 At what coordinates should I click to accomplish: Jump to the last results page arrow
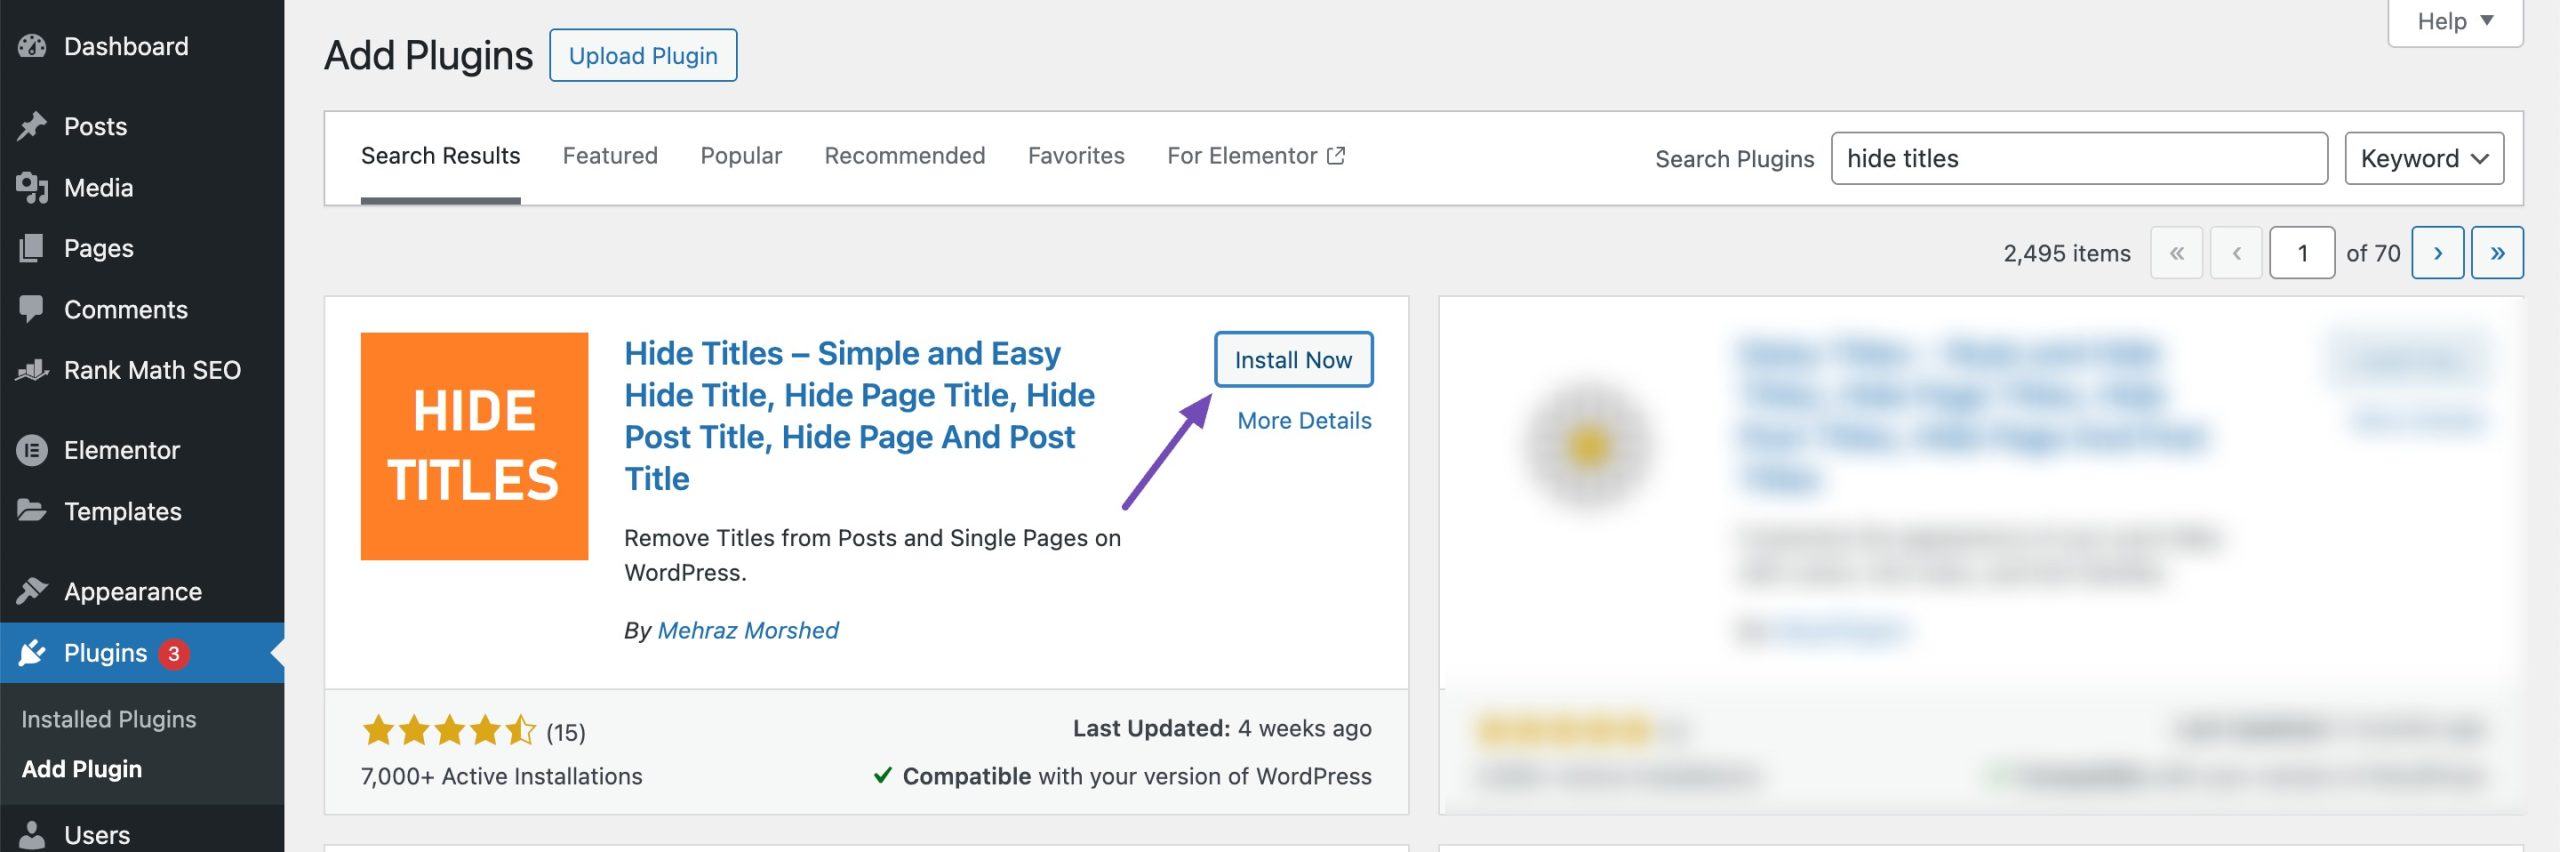(2497, 253)
